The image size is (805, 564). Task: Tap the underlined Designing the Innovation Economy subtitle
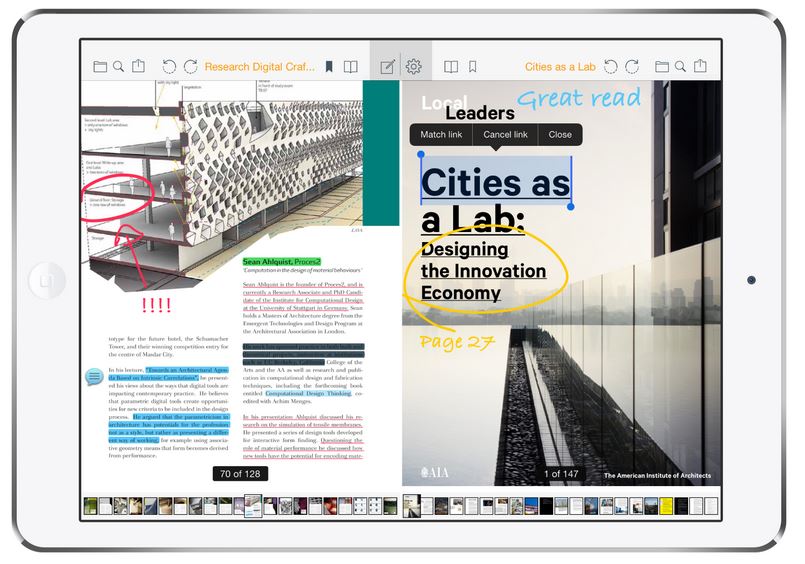pos(483,271)
